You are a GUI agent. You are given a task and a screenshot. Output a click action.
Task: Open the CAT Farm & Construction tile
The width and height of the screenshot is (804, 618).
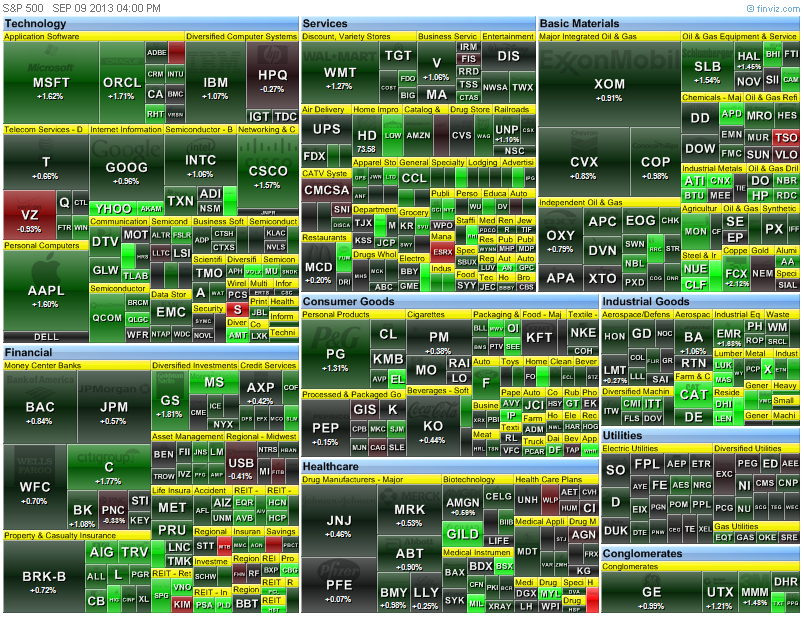click(693, 395)
